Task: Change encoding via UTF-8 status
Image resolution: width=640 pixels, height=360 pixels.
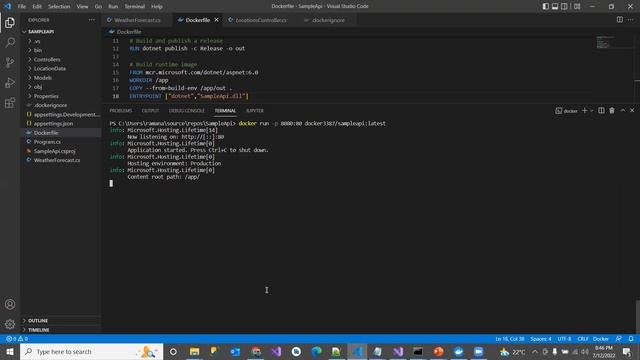Action: tap(564, 339)
